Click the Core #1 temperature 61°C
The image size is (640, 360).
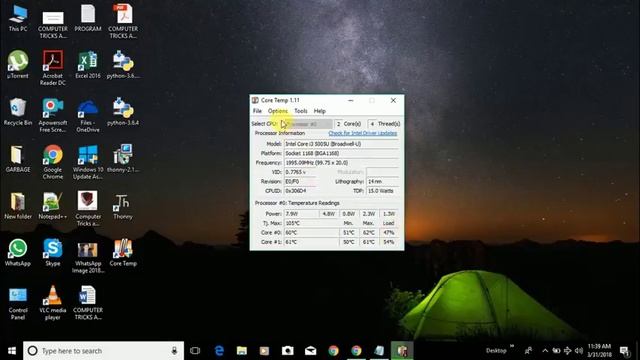coord(311,242)
